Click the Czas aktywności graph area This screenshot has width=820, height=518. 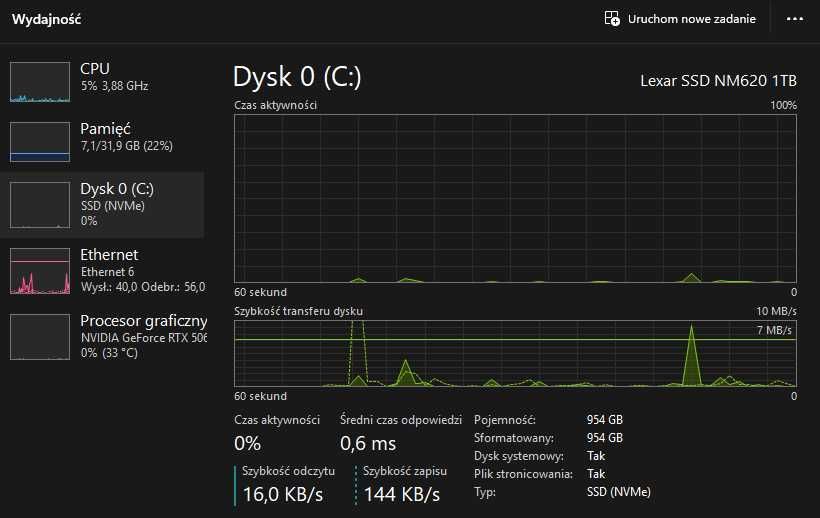tap(515, 199)
